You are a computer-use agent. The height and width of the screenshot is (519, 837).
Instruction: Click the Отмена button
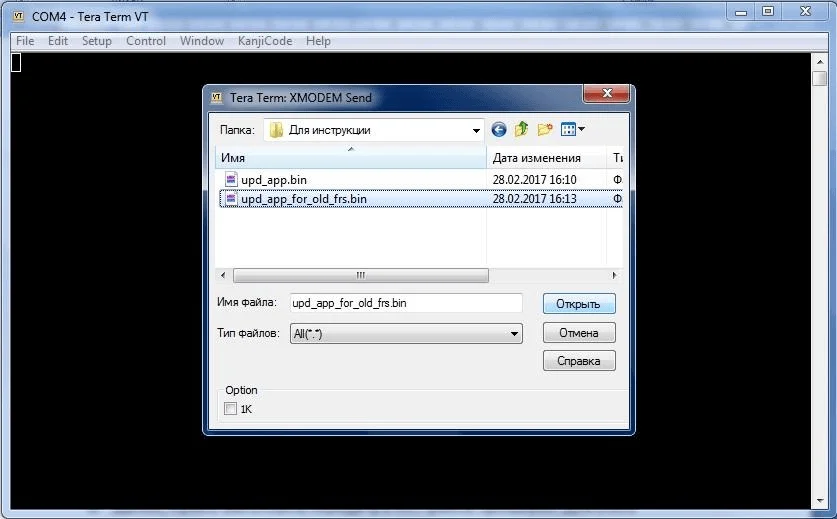tap(579, 333)
